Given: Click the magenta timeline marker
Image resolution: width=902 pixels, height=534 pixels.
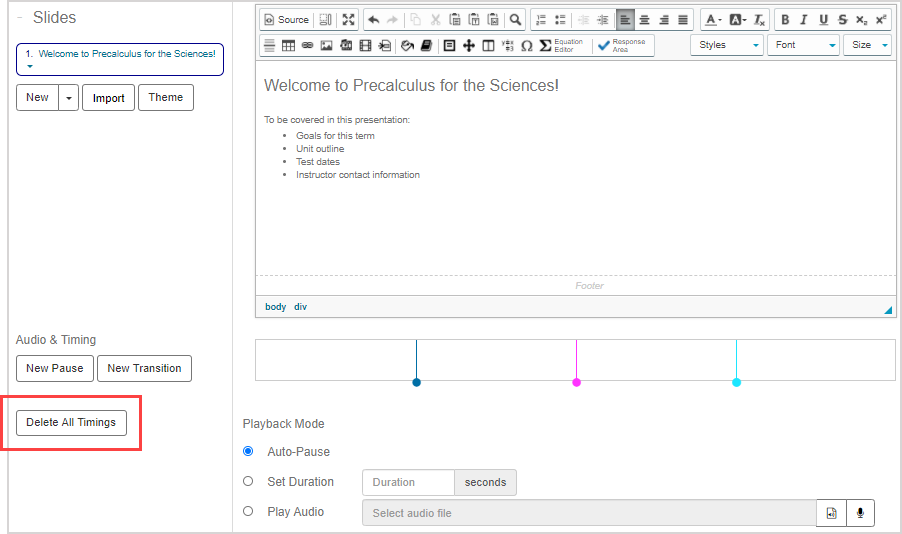Looking at the screenshot, I should tap(576, 382).
